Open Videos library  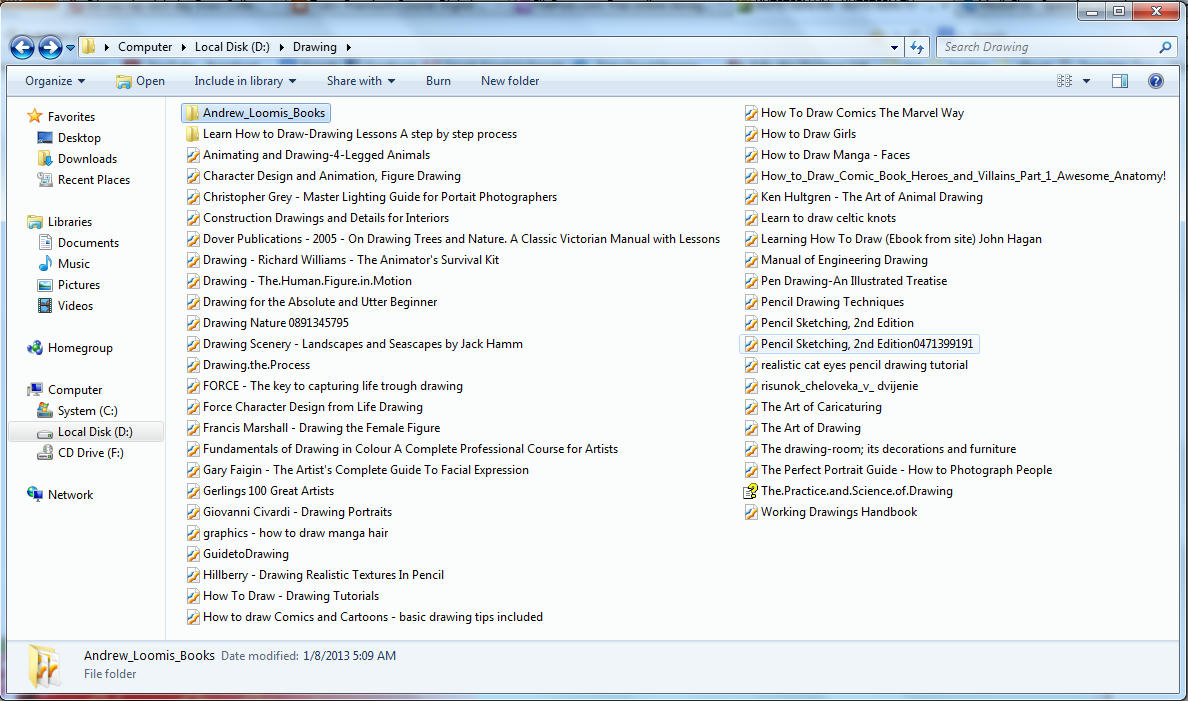tap(65, 306)
